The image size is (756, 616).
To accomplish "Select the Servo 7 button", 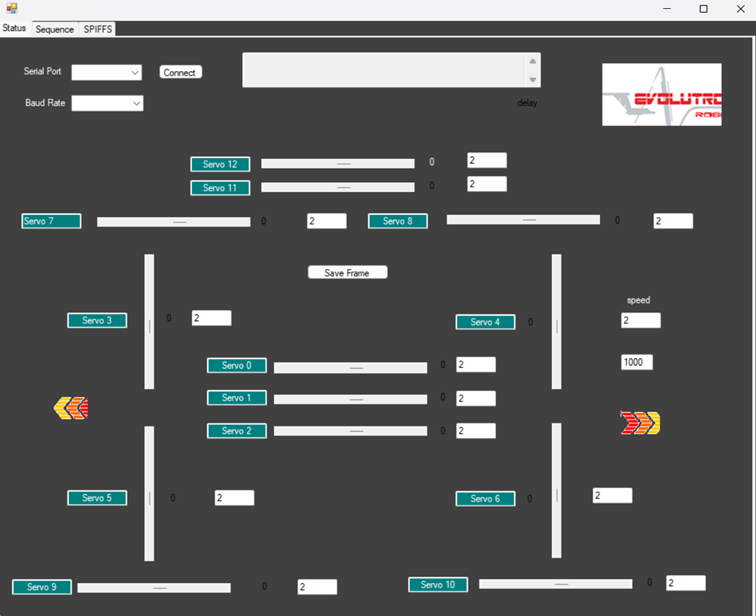I will click(x=51, y=221).
